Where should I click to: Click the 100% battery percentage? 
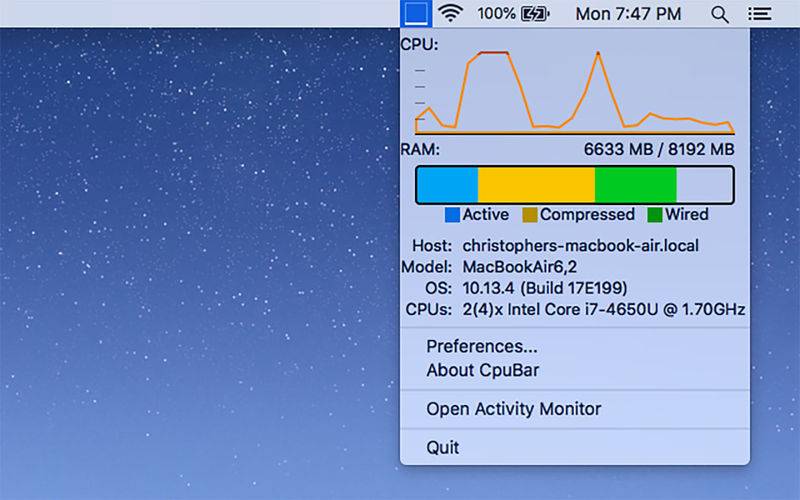point(496,14)
